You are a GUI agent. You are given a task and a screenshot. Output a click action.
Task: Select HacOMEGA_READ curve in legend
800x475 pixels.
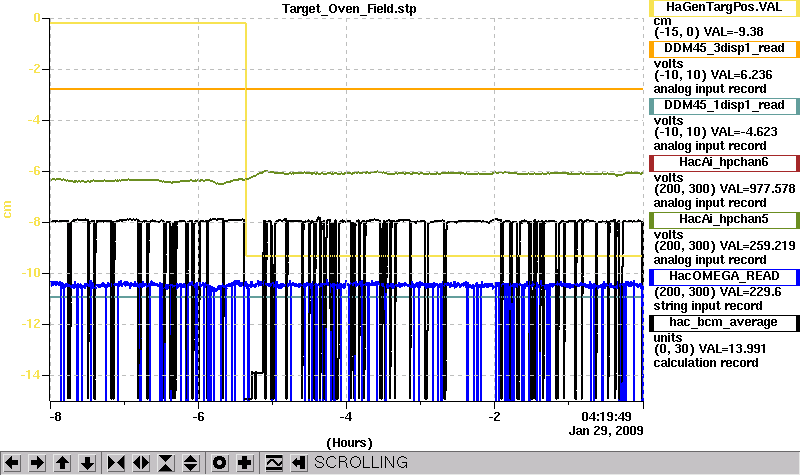pyautogui.click(x=724, y=277)
